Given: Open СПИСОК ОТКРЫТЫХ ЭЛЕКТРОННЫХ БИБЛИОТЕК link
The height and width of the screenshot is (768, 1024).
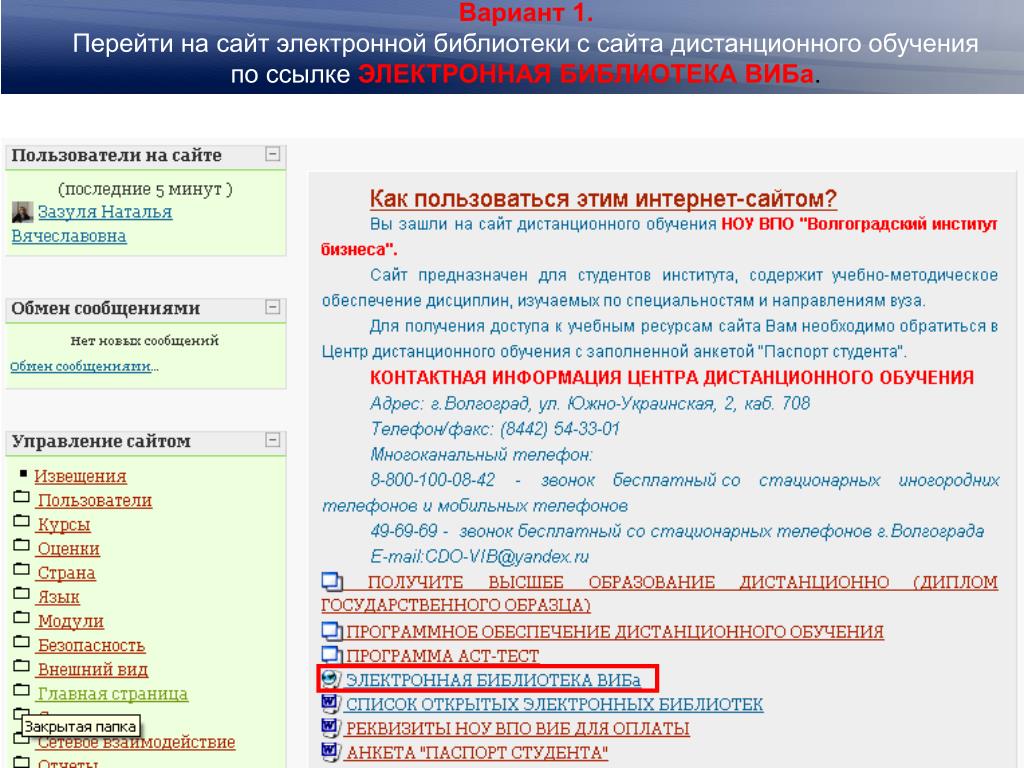Looking at the screenshot, I should [554, 705].
